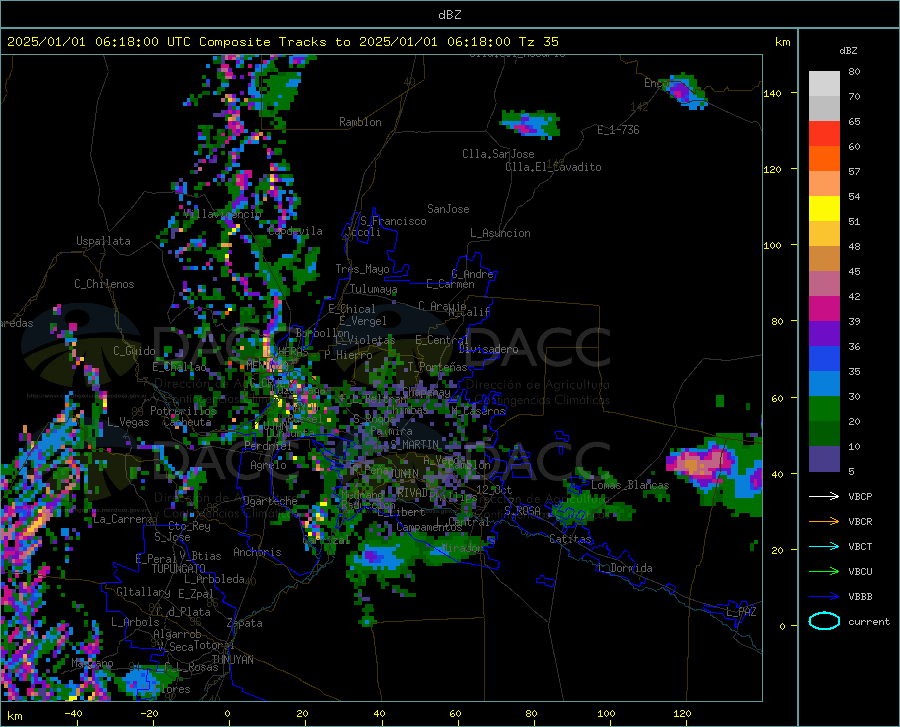Pick the purple 39 dBZ swatch

pyautogui.click(x=824, y=334)
